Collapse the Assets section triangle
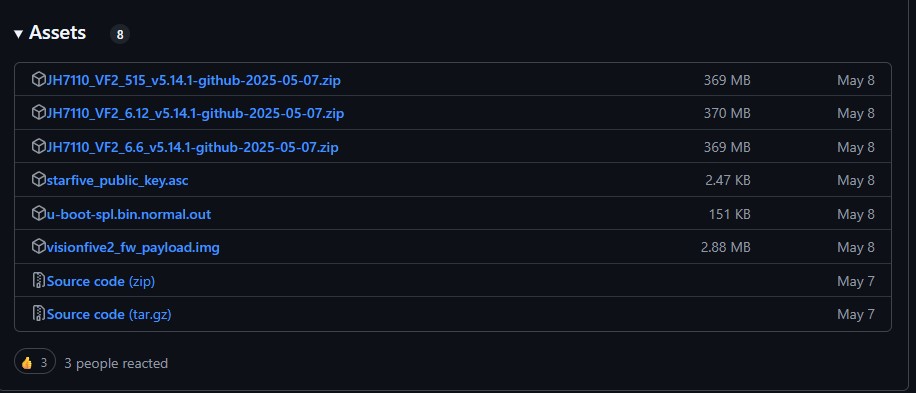This screenshot has height=393, width=916. point(18,34)
